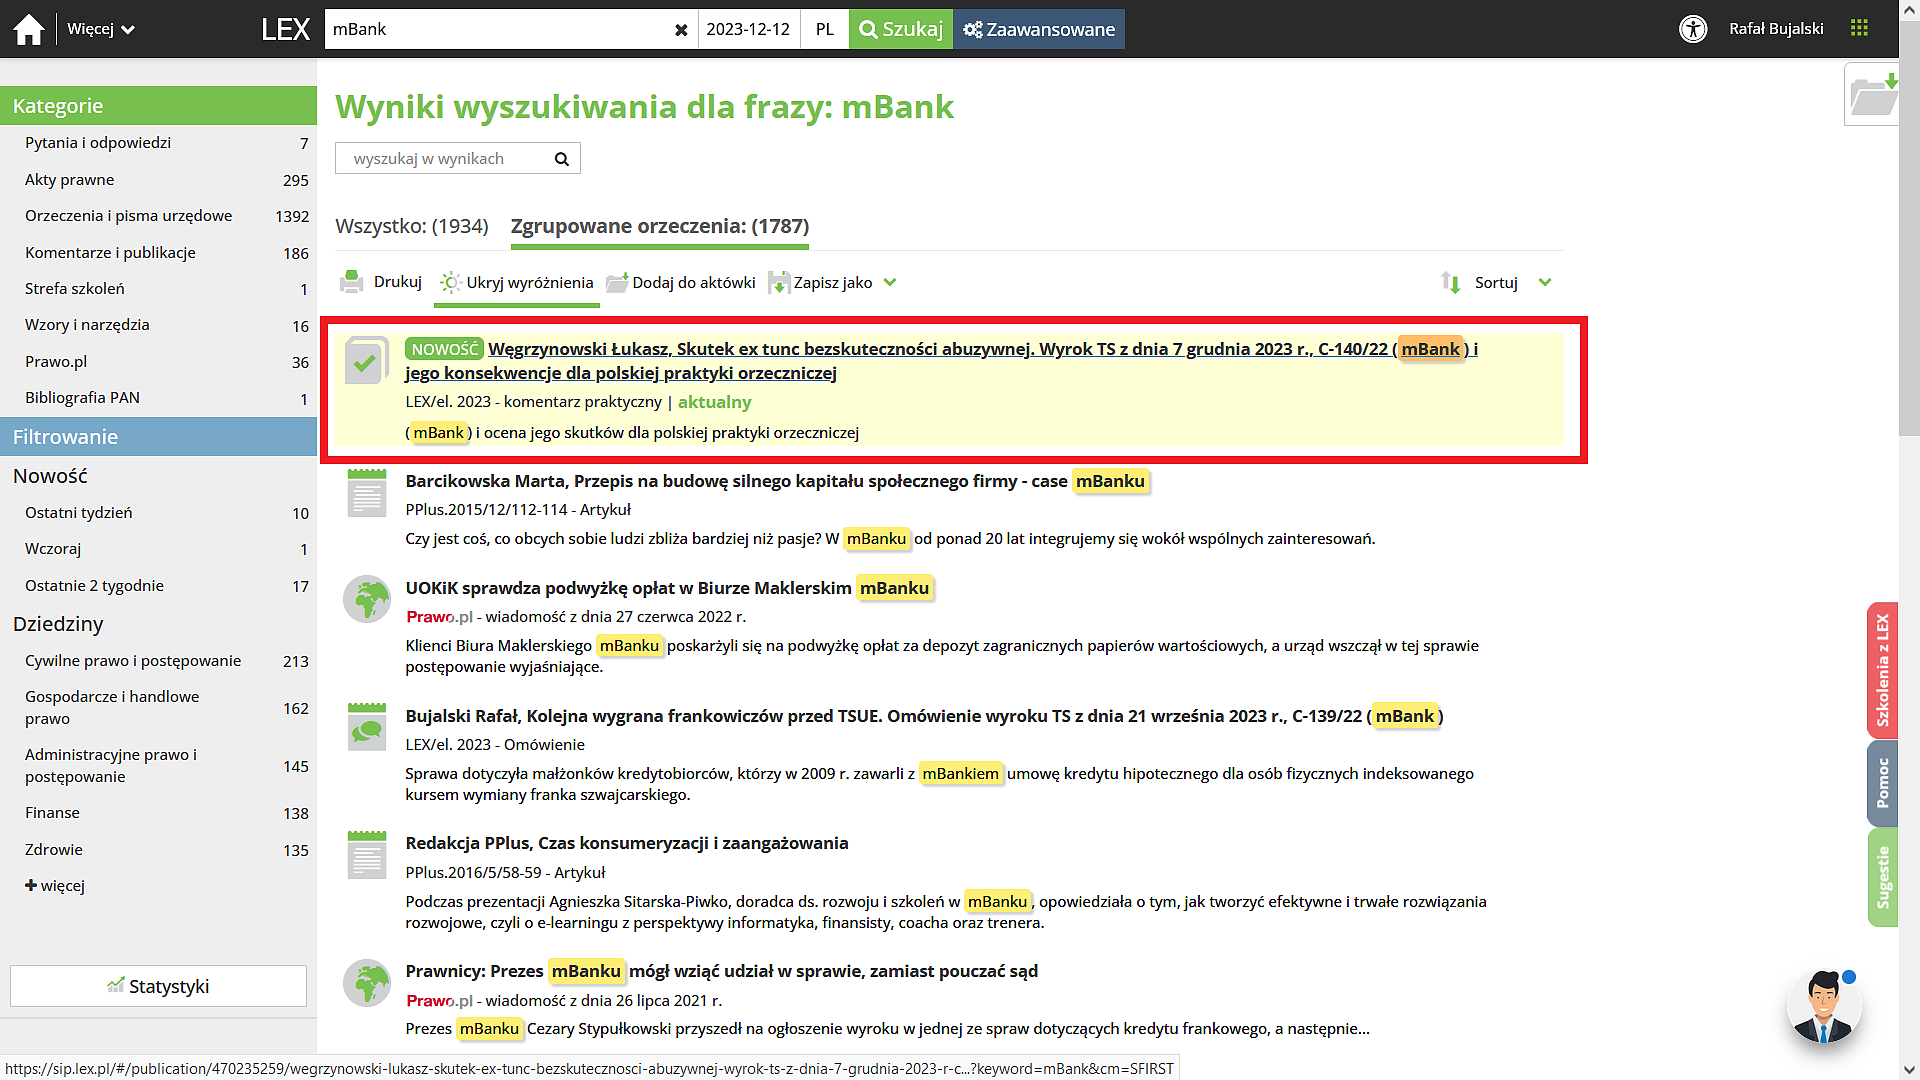
Task: Toggle checkbox of Węgrzynowski Łukasz result
Action: pos(366,361)
